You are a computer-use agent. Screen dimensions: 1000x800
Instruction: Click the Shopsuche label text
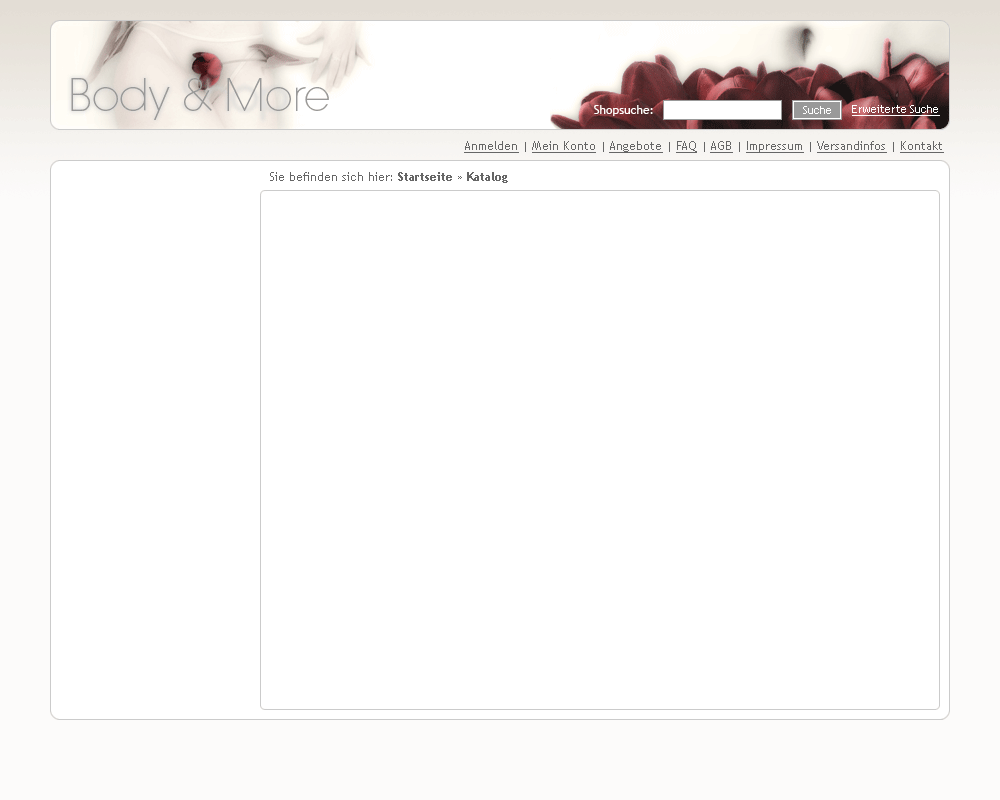(623, 110)
